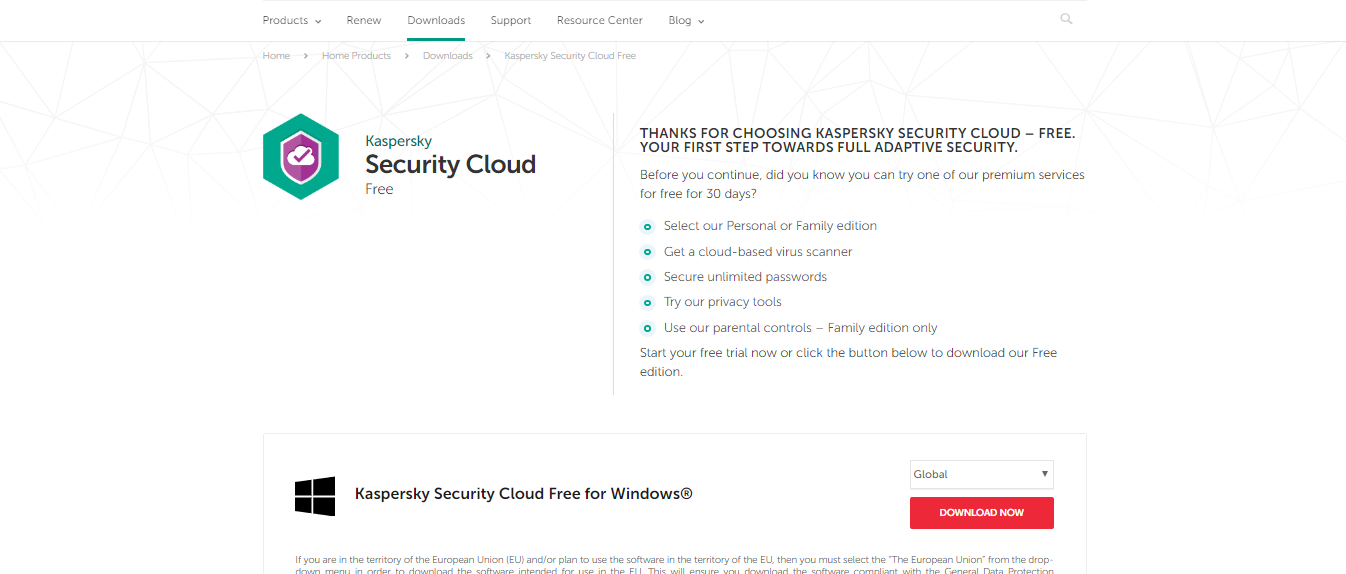The image size is (1346, 574).
Task: Click the 'THANKS FOR CHOOSING KASPERSKY' heading
Action: [x=858, y=140]
